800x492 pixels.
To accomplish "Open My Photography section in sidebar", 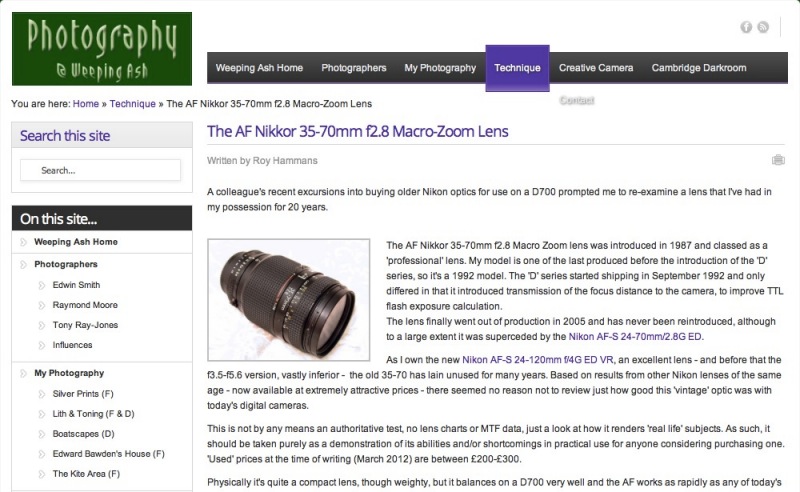I will 69,373.
